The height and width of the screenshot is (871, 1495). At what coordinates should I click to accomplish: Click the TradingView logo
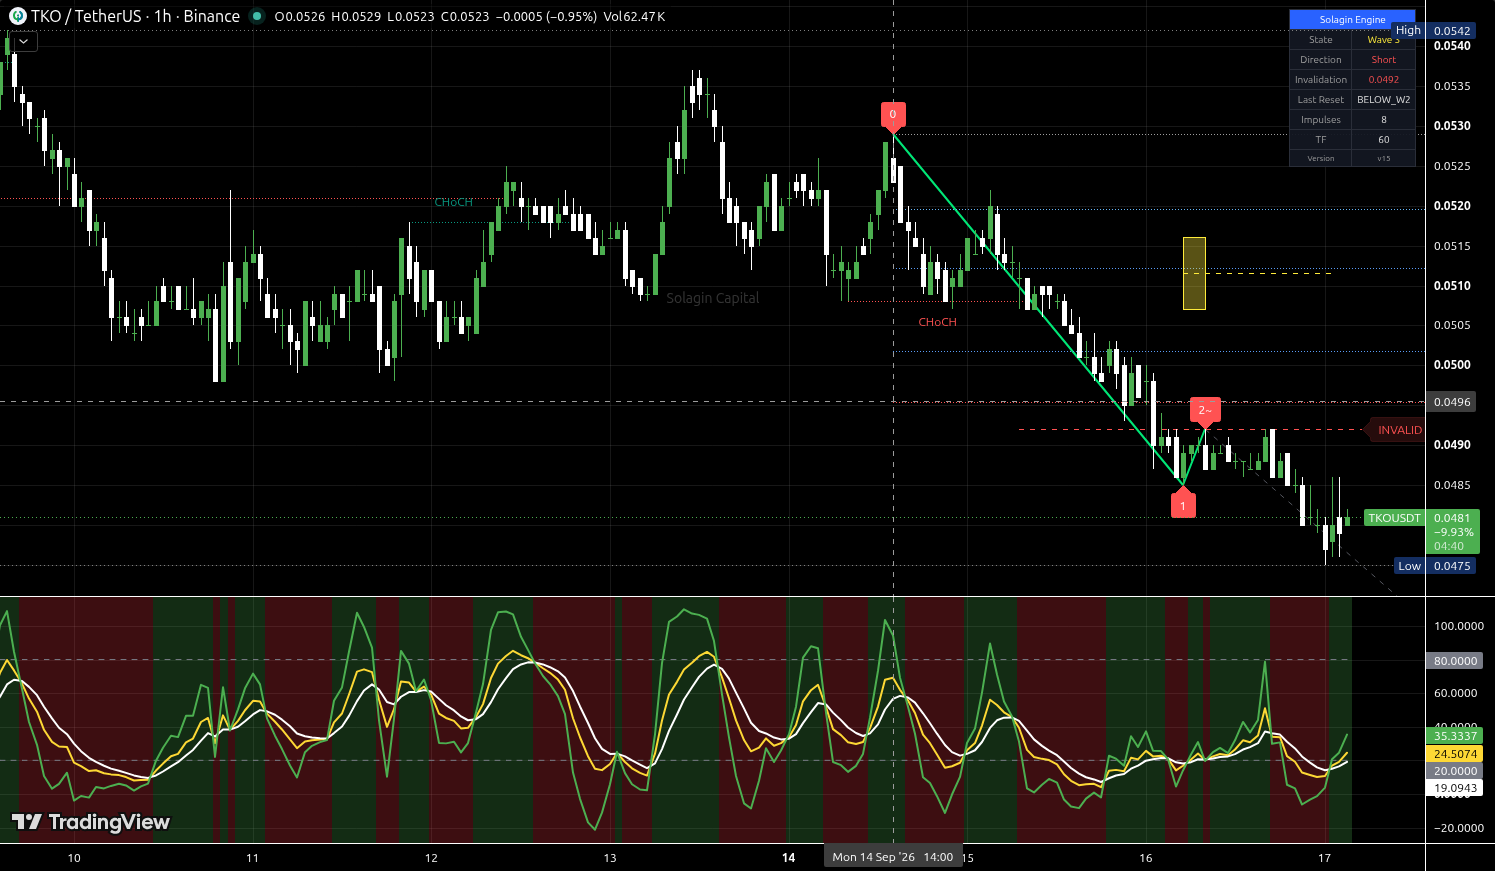(91, 822)
